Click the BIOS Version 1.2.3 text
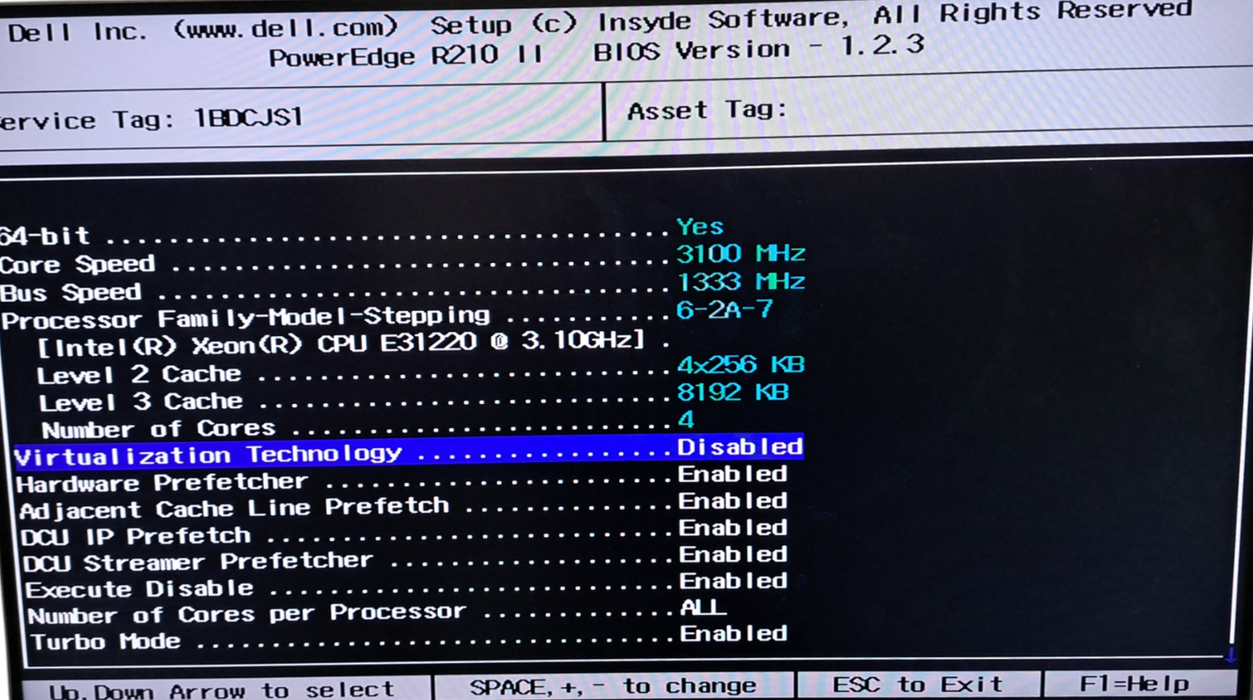Viewport: 1253px width, 700px height. (x=759, y=48)
